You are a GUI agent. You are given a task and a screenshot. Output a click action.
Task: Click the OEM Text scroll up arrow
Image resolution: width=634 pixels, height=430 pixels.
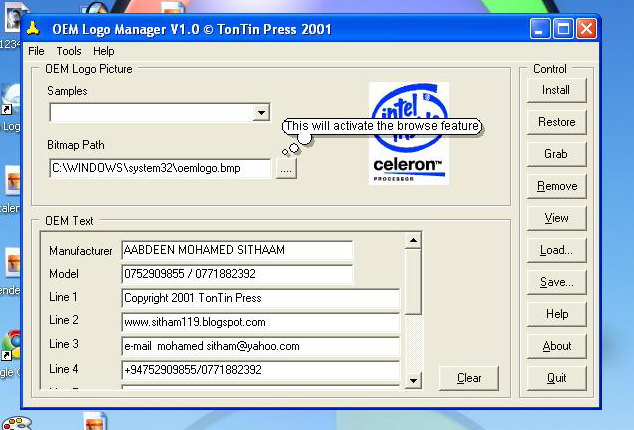click(x=413, y=241)
